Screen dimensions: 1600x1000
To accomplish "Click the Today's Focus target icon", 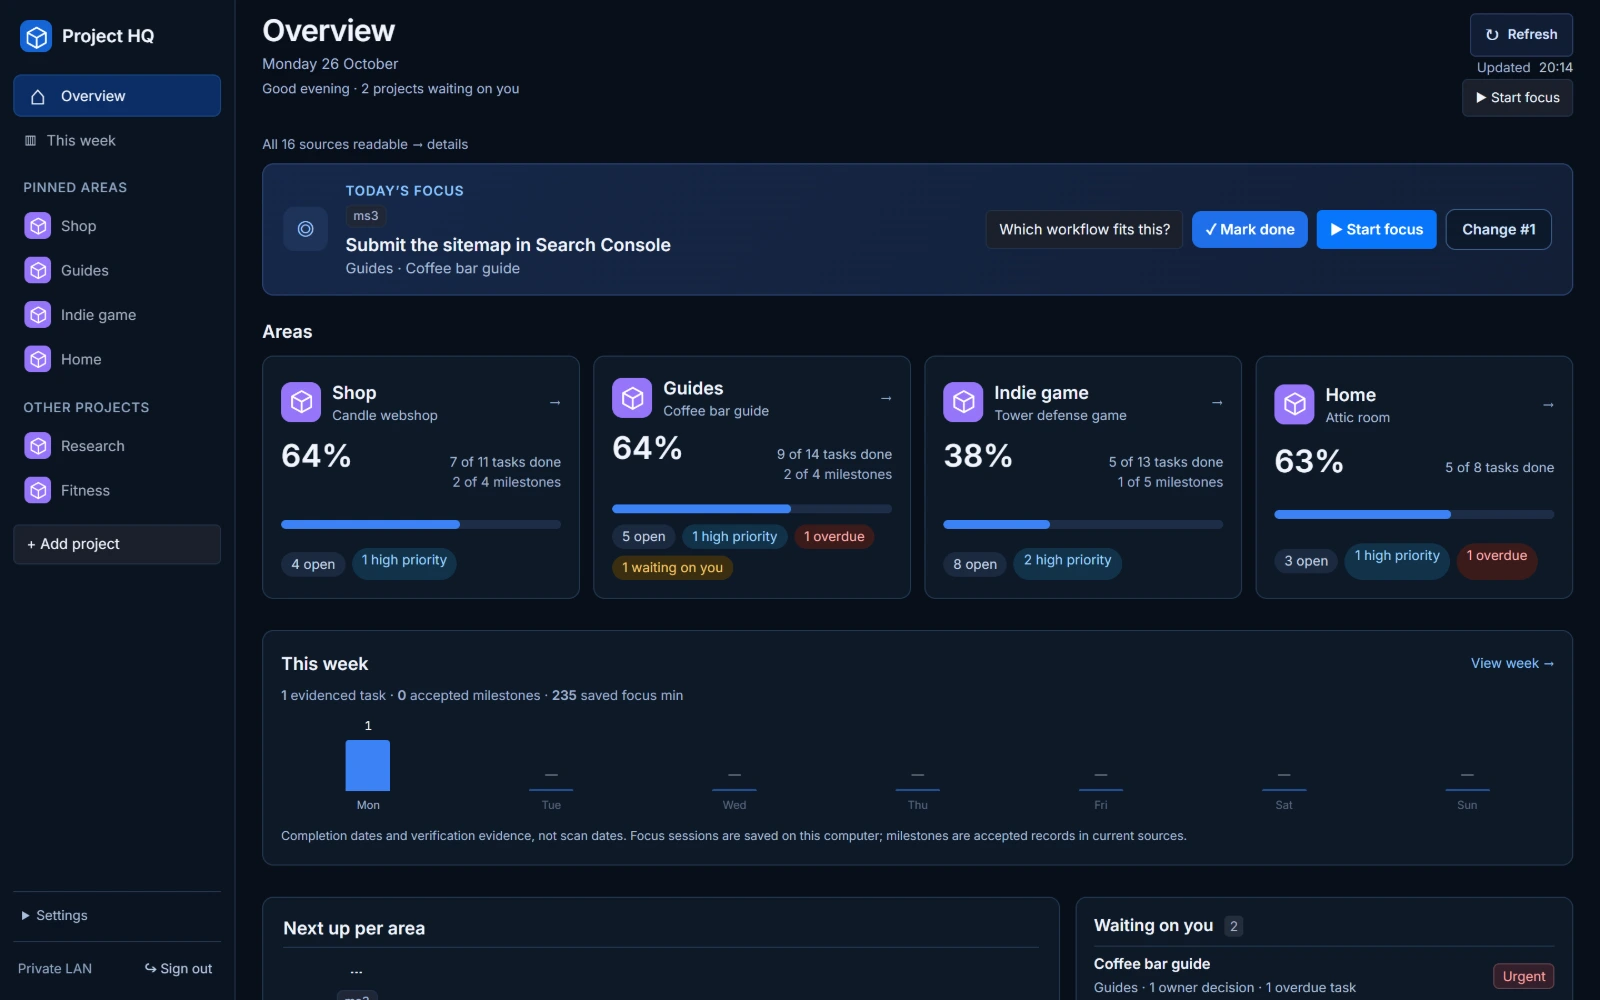I will tap(306, 229).
